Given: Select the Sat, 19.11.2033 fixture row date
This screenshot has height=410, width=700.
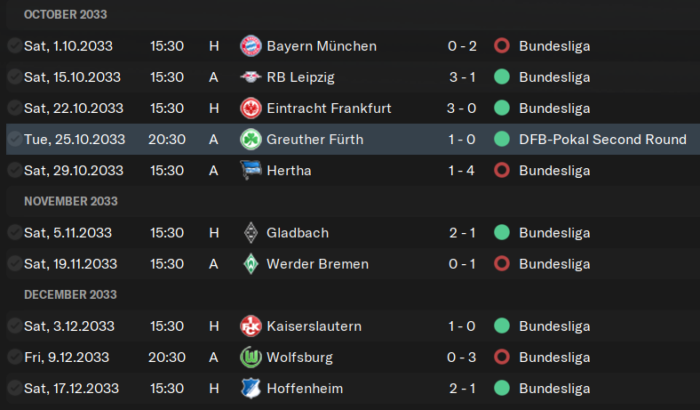Looking at the screenshot, I should point(71,264).
